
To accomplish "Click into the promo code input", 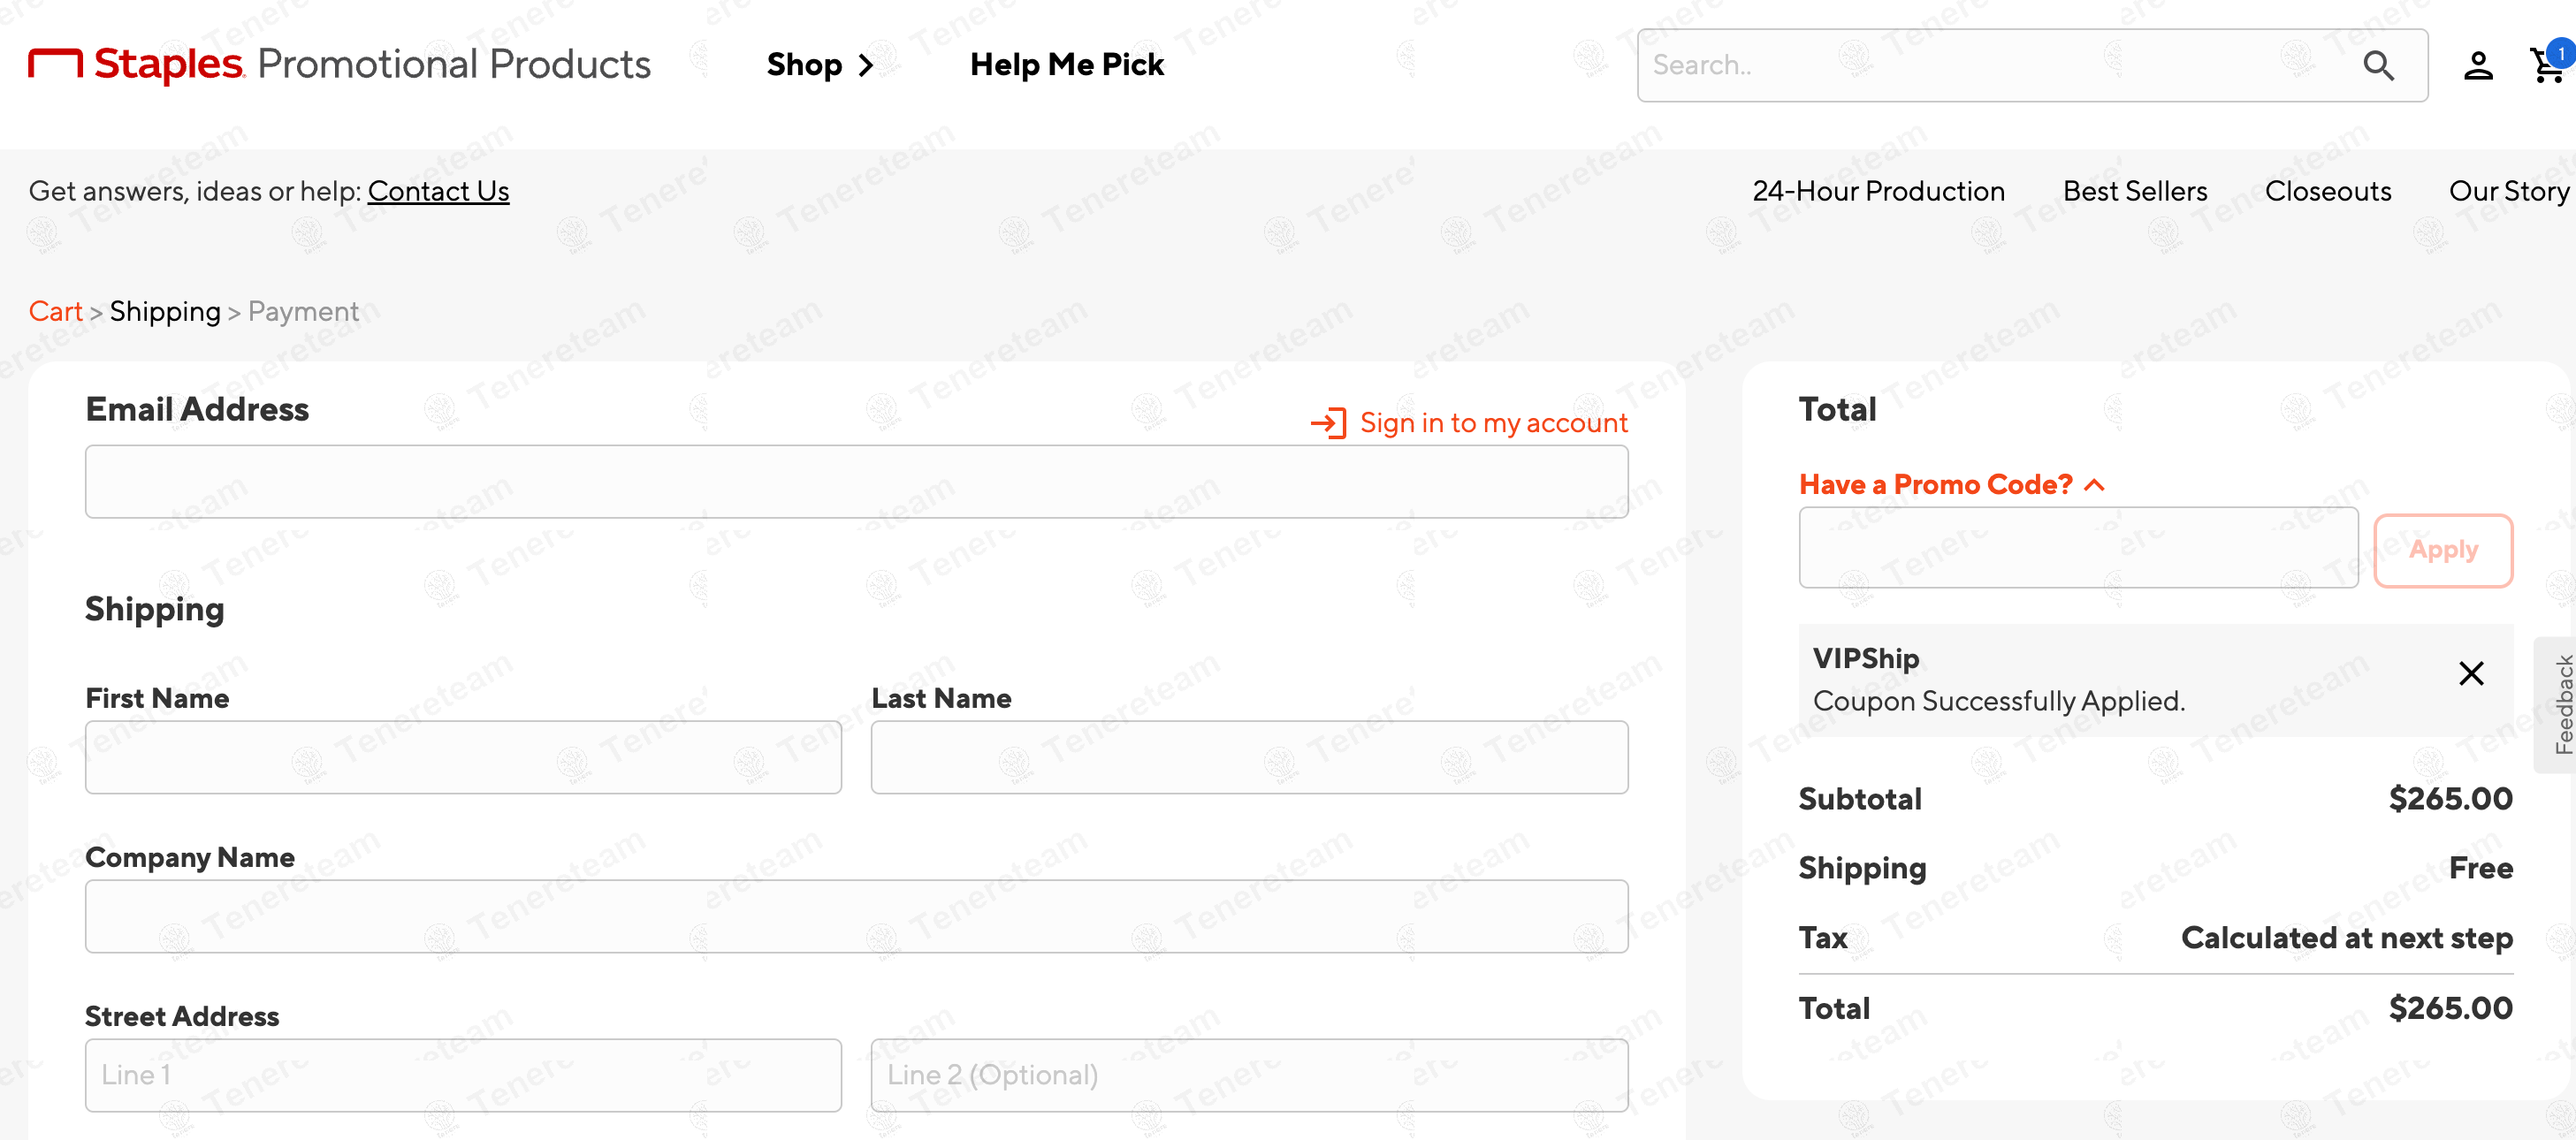I will [2077, 548].
